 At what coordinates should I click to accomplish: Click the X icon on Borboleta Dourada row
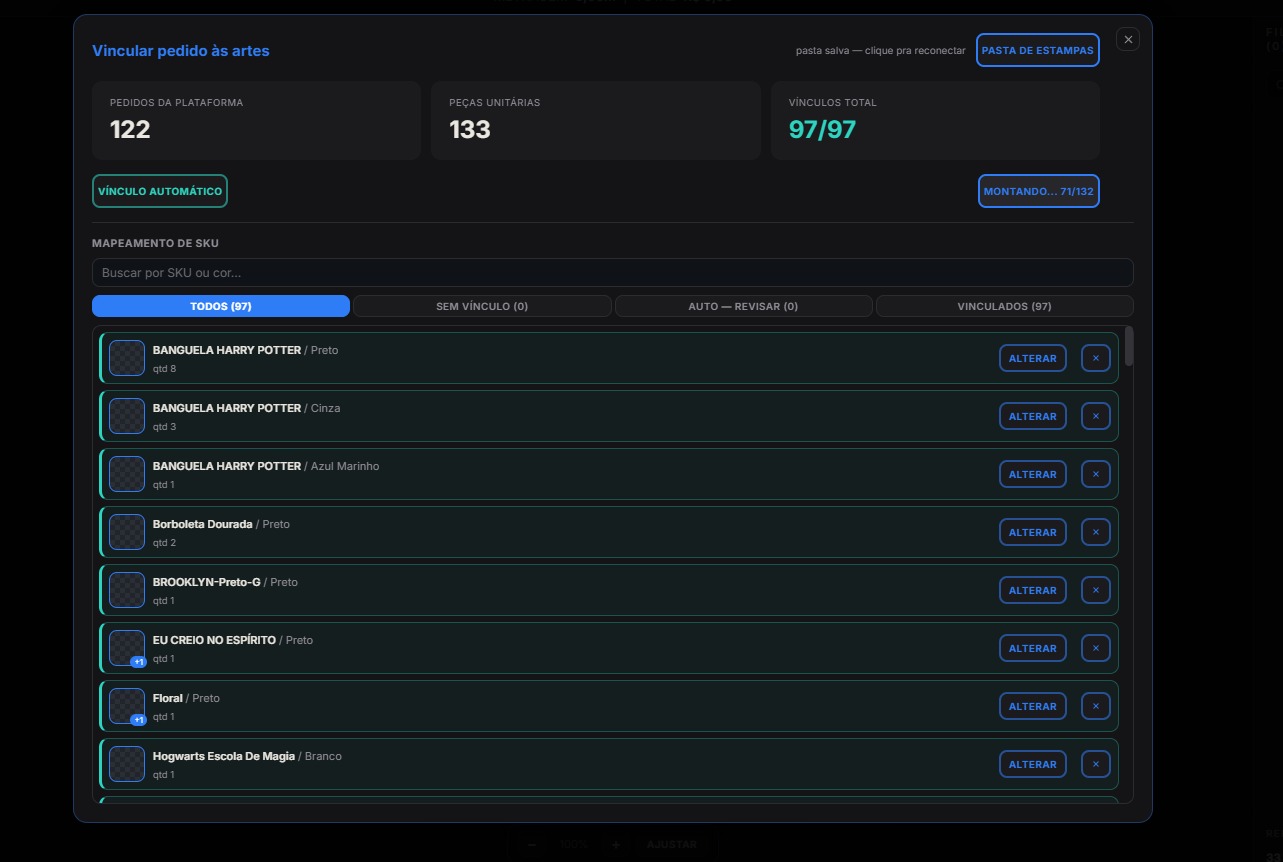[x=1096, y=532]
